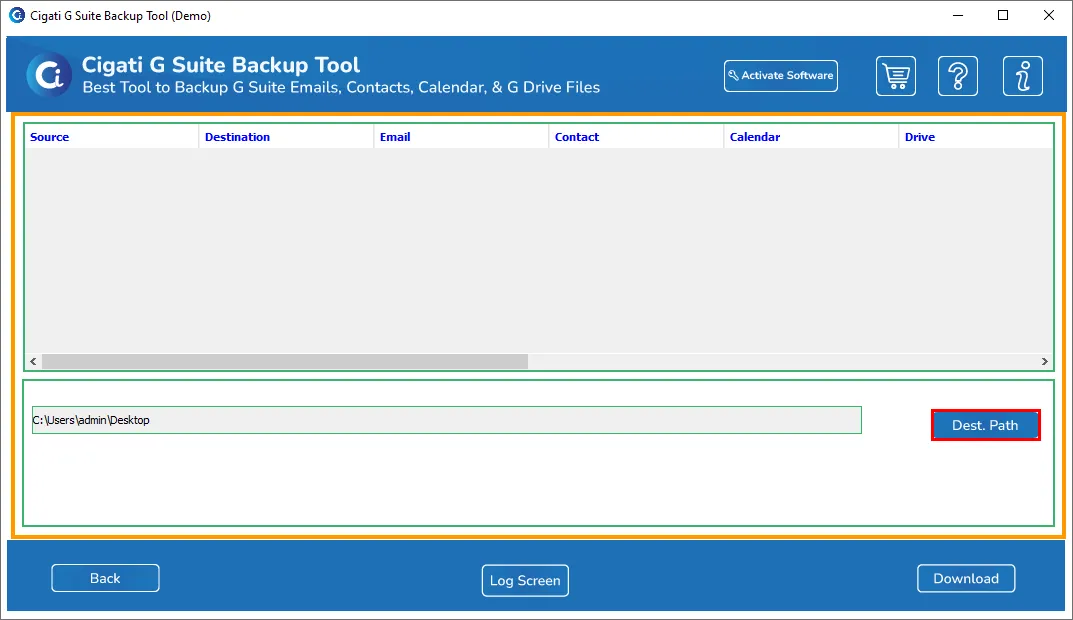Select the Contact column header
The image size is (1073, 620).
pyautogui.click(x=636, y=137)
